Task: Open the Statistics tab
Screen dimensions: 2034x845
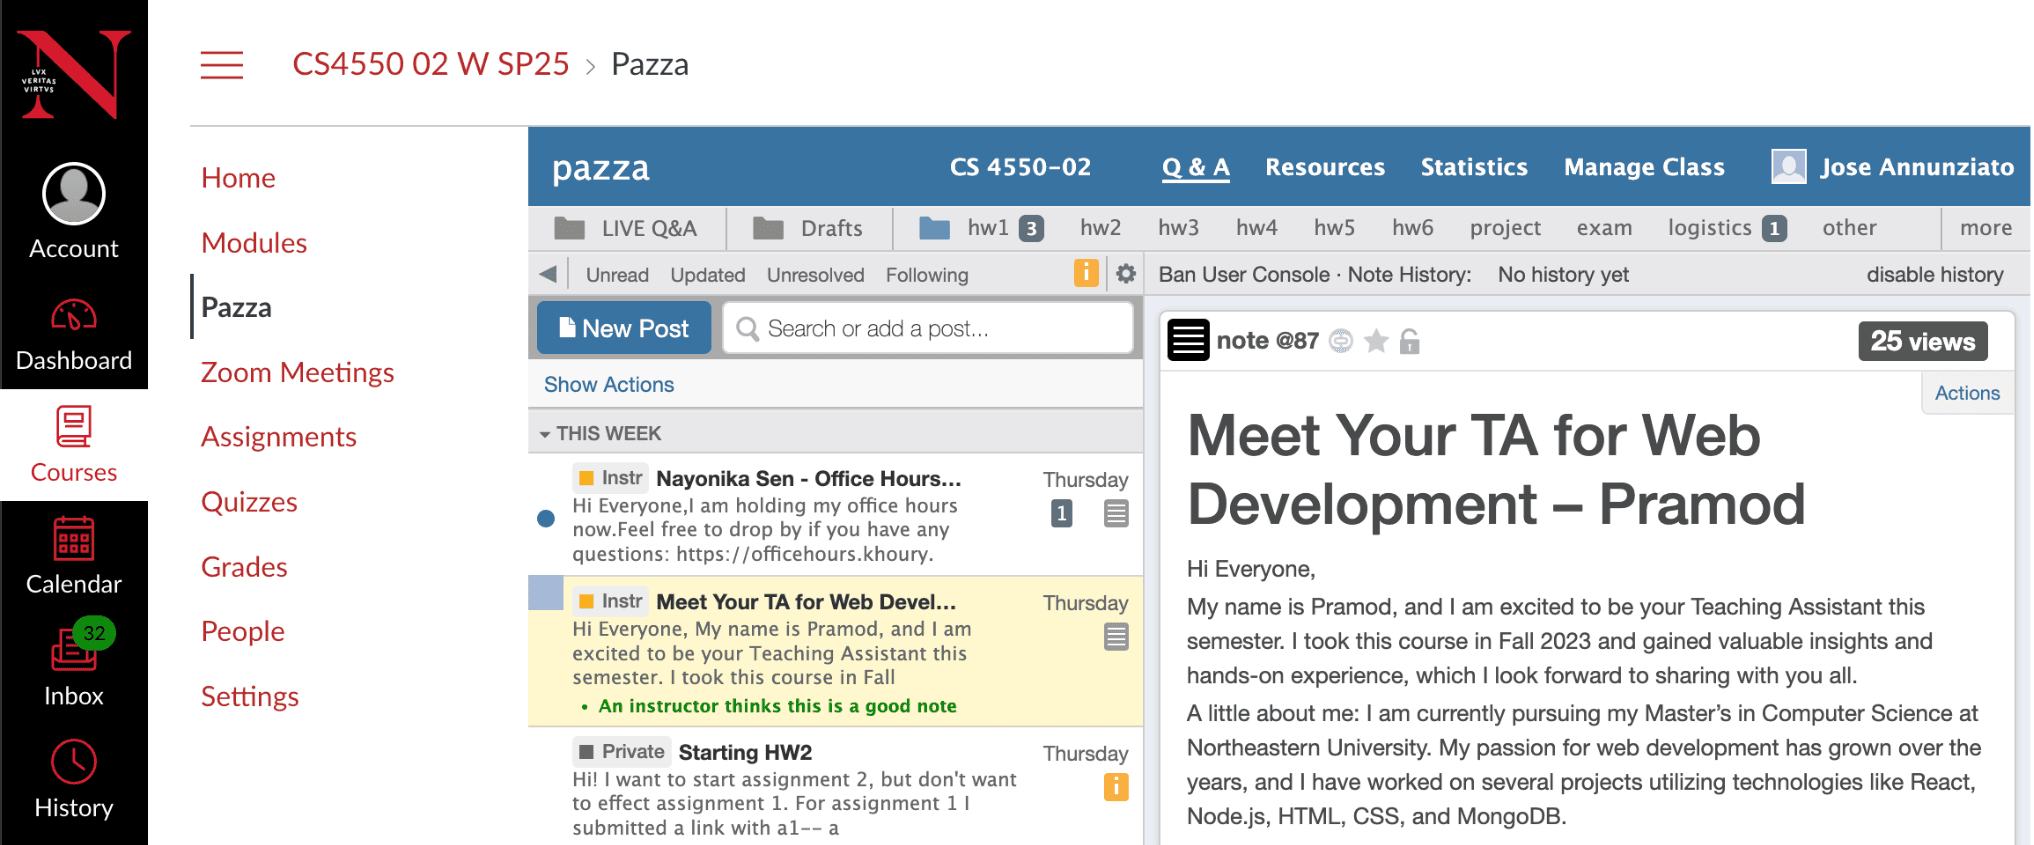Action: click(x=1474, y=167)
